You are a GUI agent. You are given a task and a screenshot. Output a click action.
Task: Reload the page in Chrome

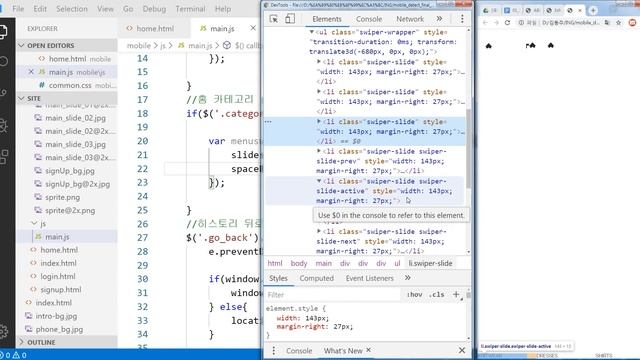507,23
